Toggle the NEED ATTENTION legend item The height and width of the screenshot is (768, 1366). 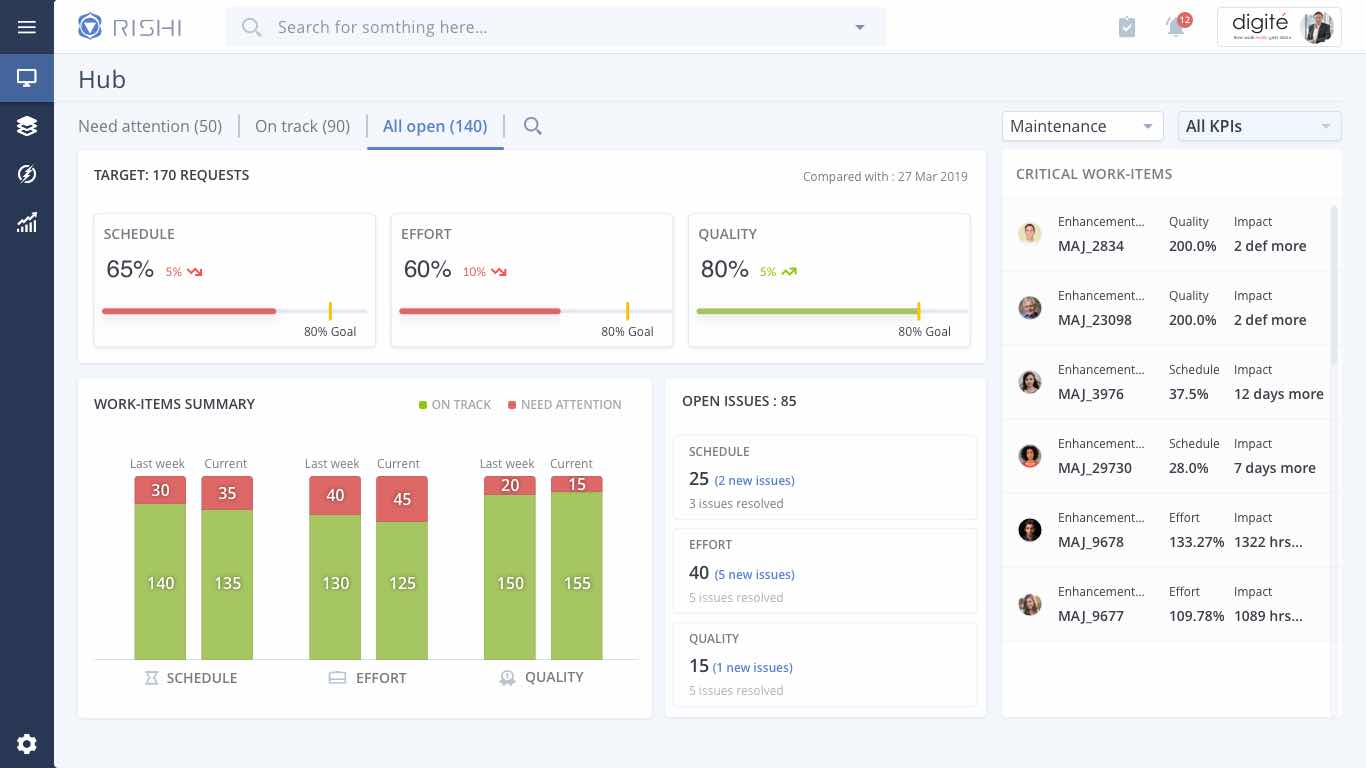(565, 405)
